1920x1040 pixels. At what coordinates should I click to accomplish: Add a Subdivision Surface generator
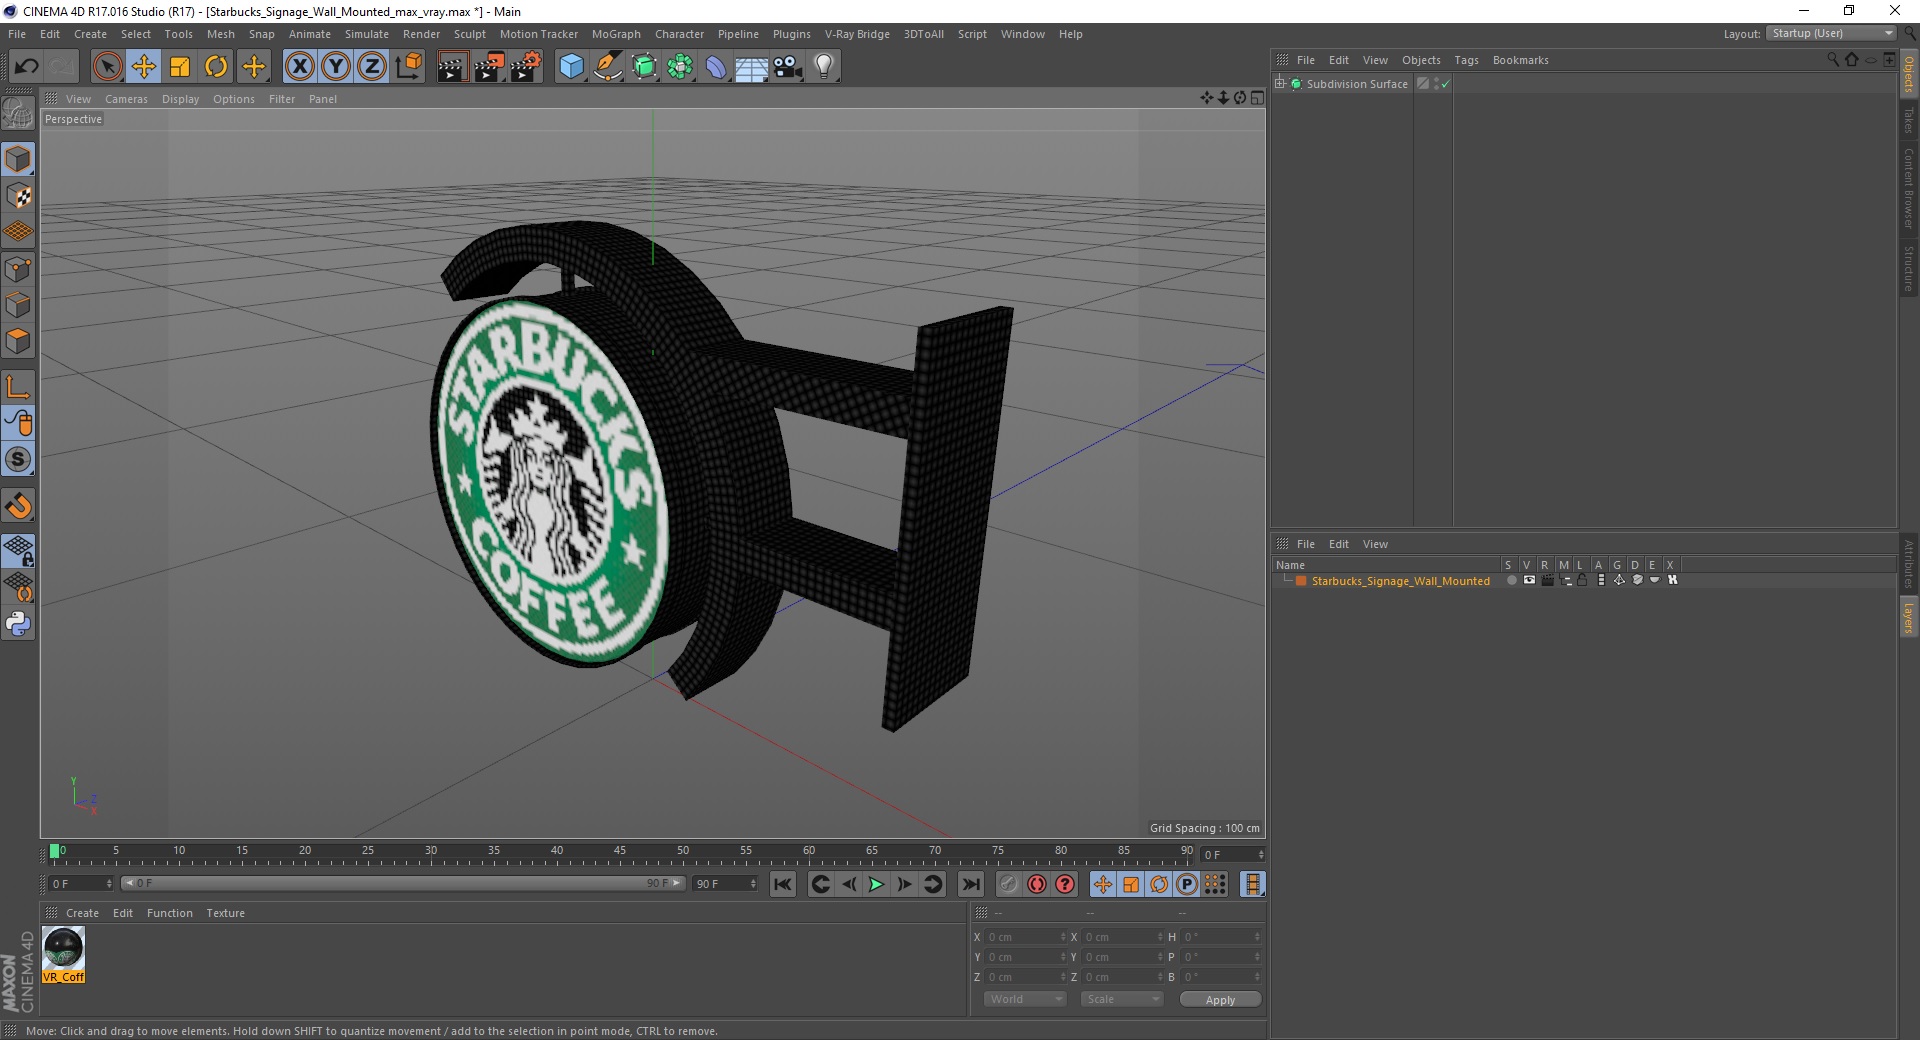[644, 67]
